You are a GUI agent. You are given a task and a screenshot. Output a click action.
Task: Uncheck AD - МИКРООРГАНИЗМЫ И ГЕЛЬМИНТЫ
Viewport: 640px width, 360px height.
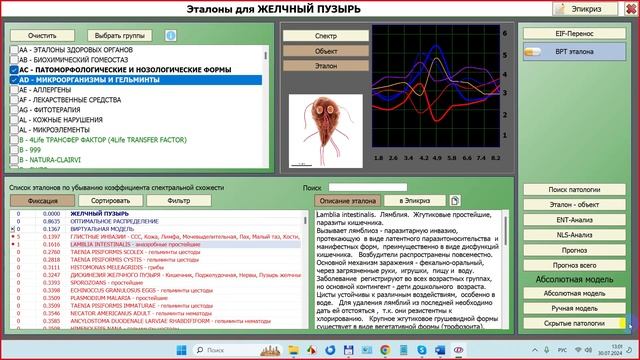[14, 80]
